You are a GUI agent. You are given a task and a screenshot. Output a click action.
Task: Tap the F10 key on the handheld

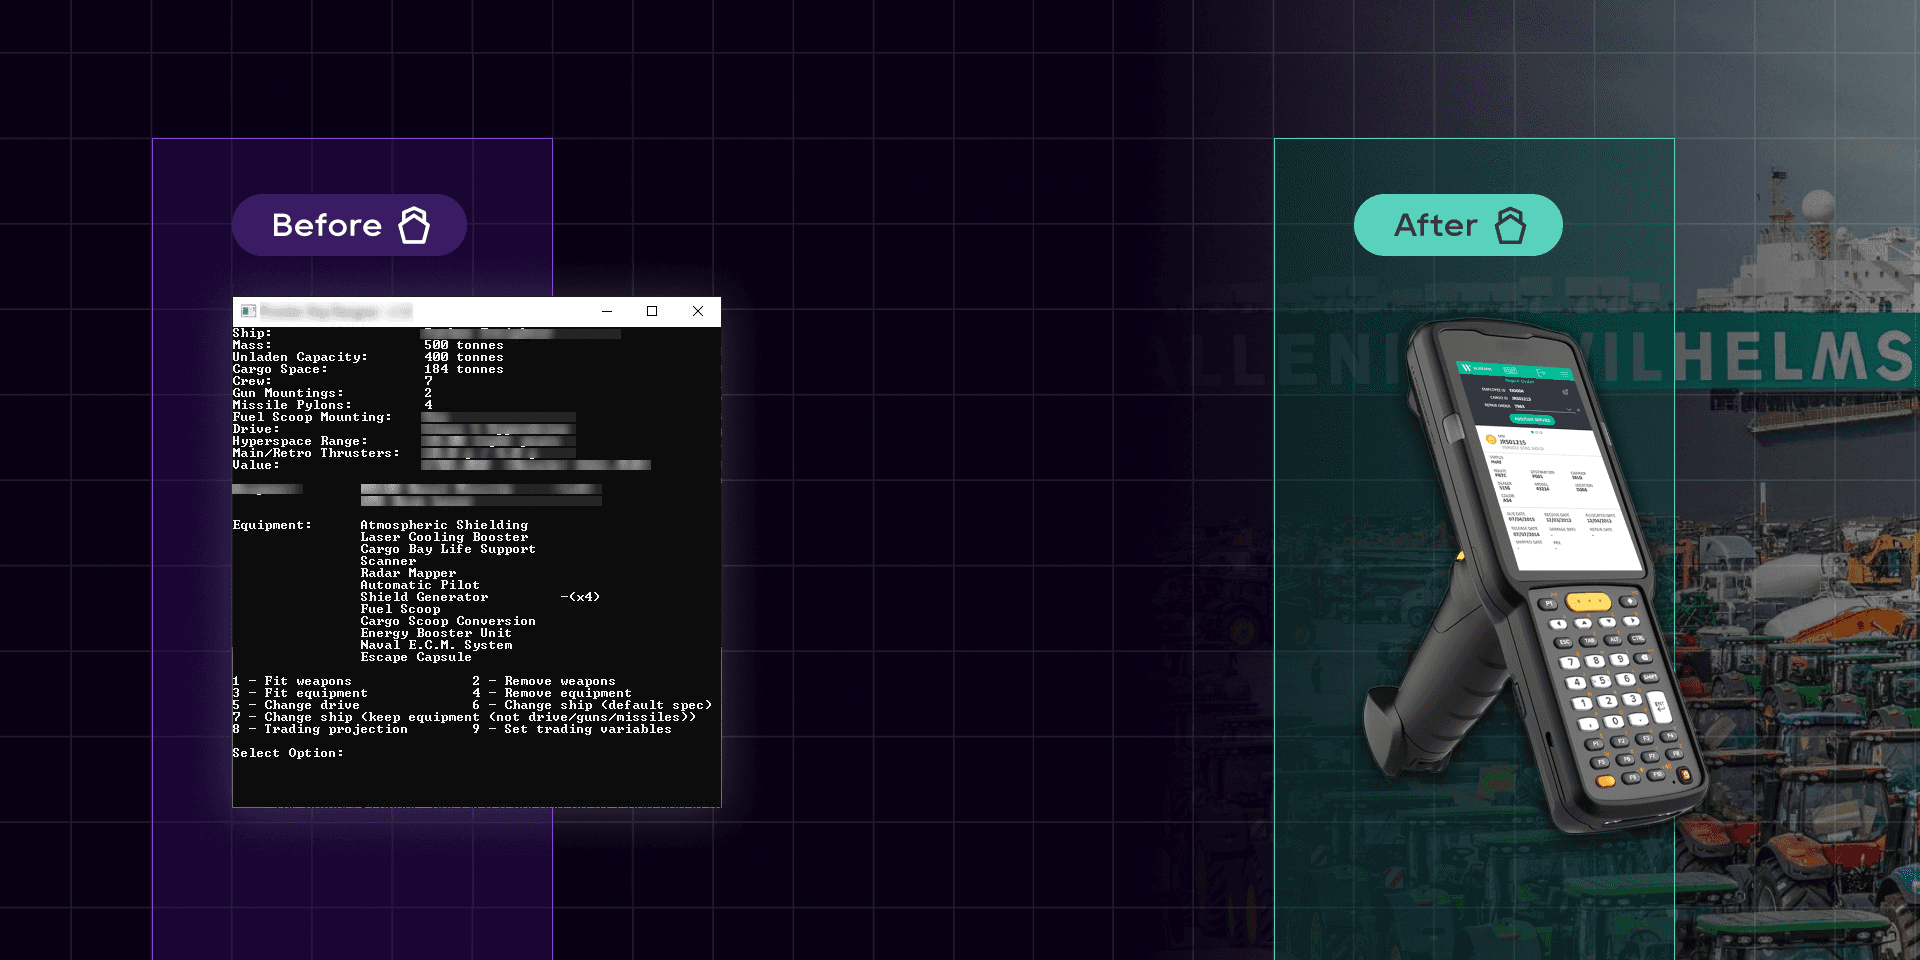1656,775
